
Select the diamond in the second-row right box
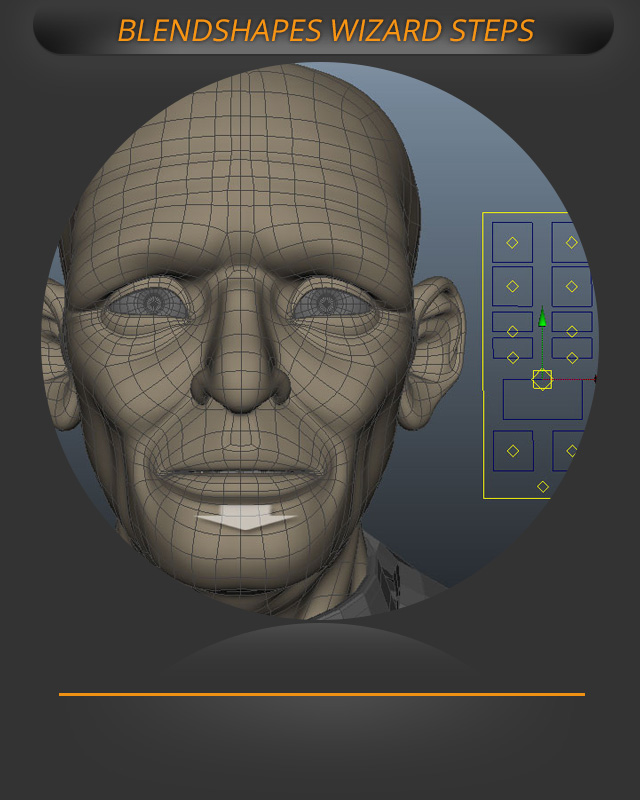(572, 287)
